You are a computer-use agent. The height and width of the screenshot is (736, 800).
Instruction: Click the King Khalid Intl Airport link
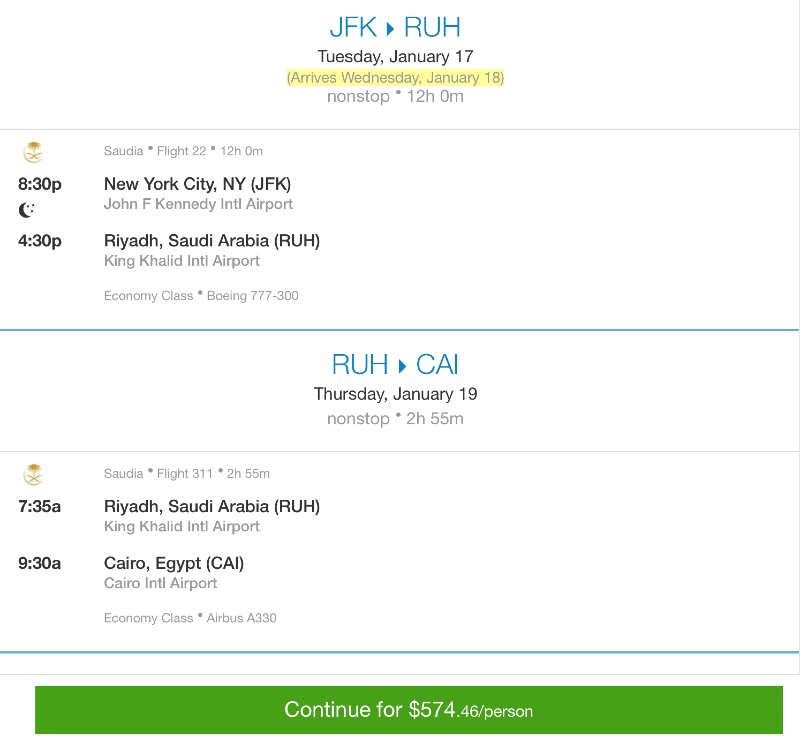181,260
